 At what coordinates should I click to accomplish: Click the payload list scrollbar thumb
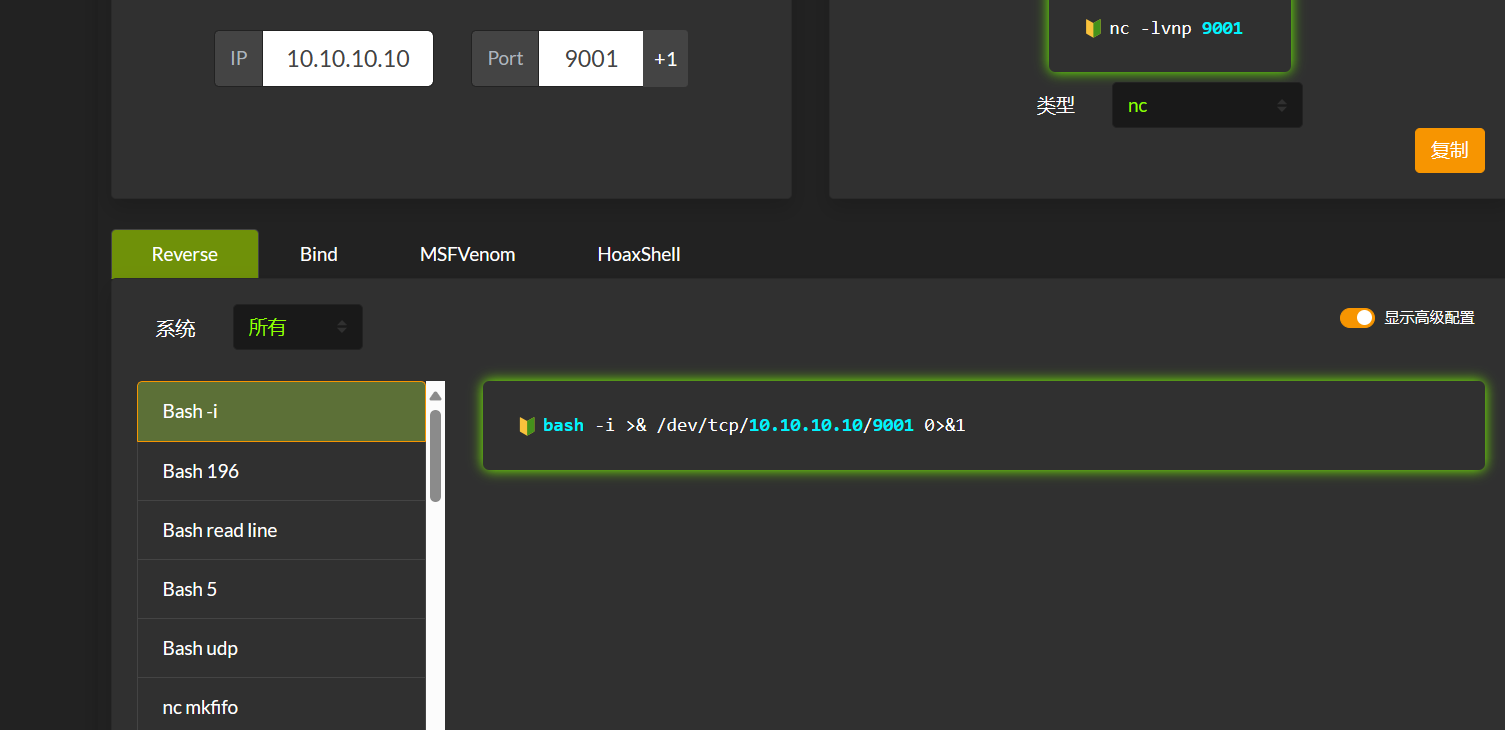tap(435, 456)
